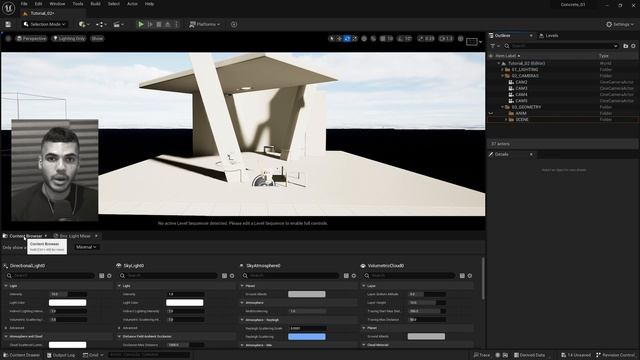The height and width of the screenshot is (360, 640).
Task: Click the viewport options hamburger icon
Action: click(x=8, y=38)
